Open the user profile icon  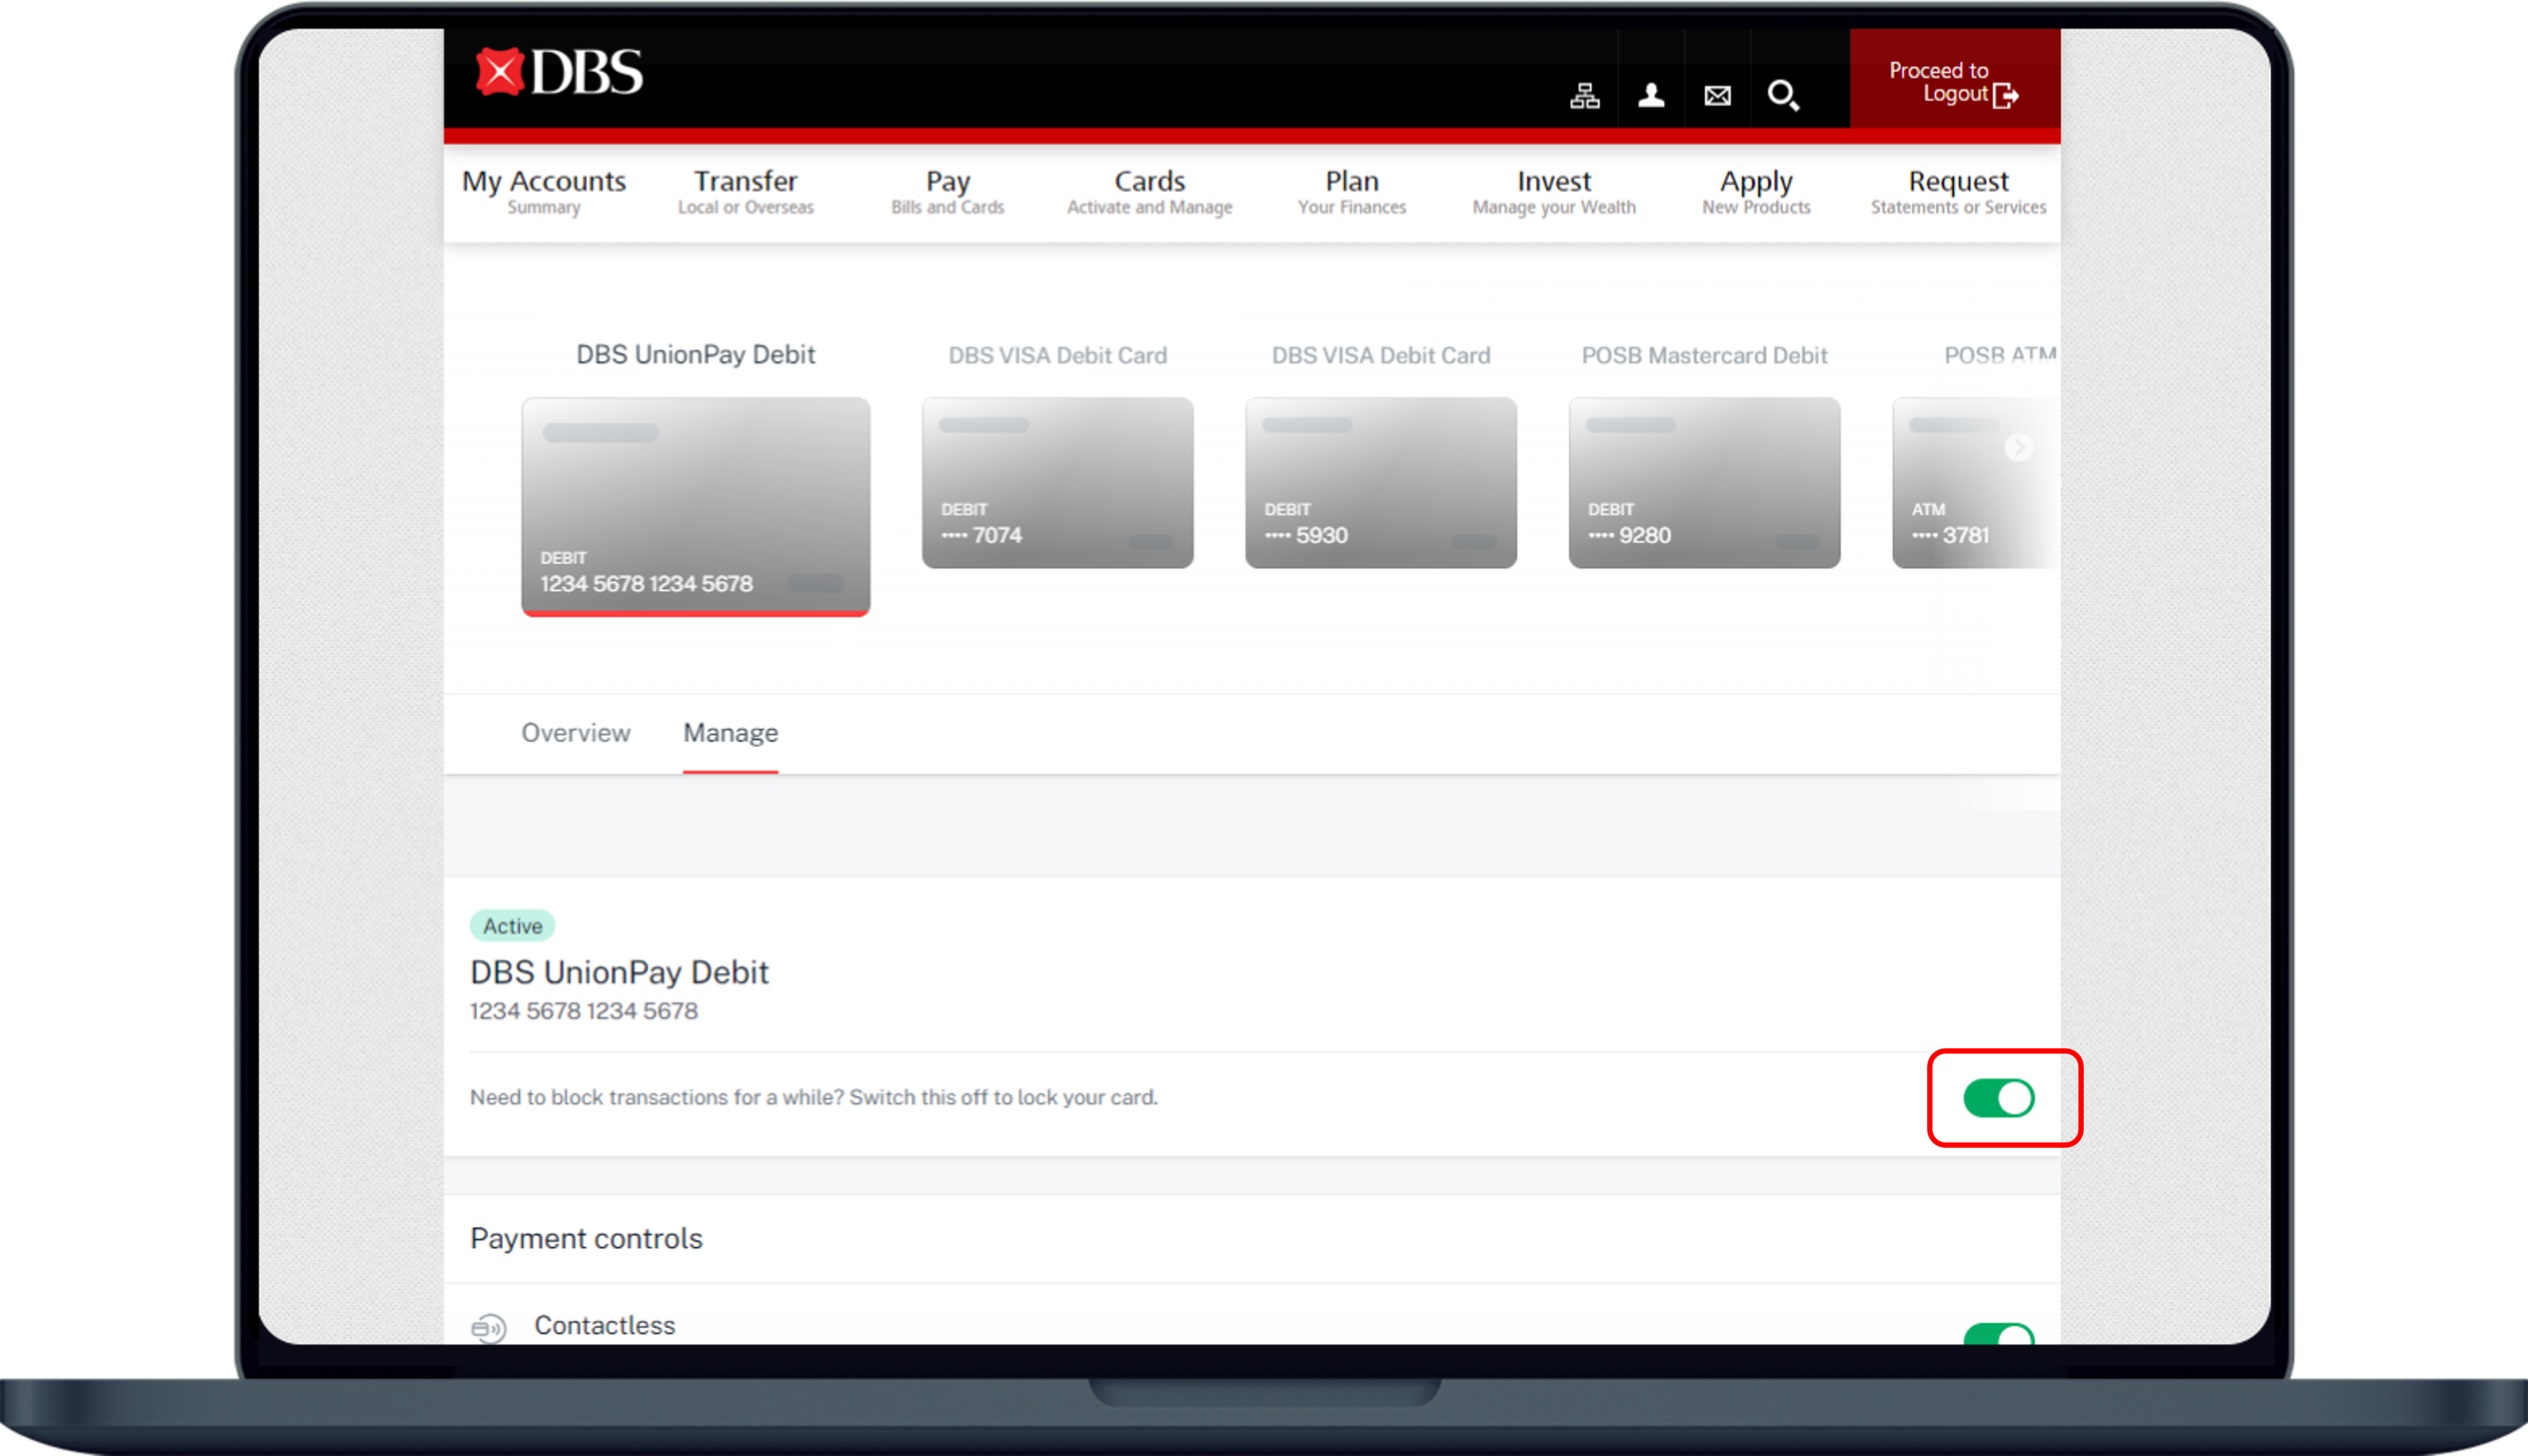pos(1651,95)
